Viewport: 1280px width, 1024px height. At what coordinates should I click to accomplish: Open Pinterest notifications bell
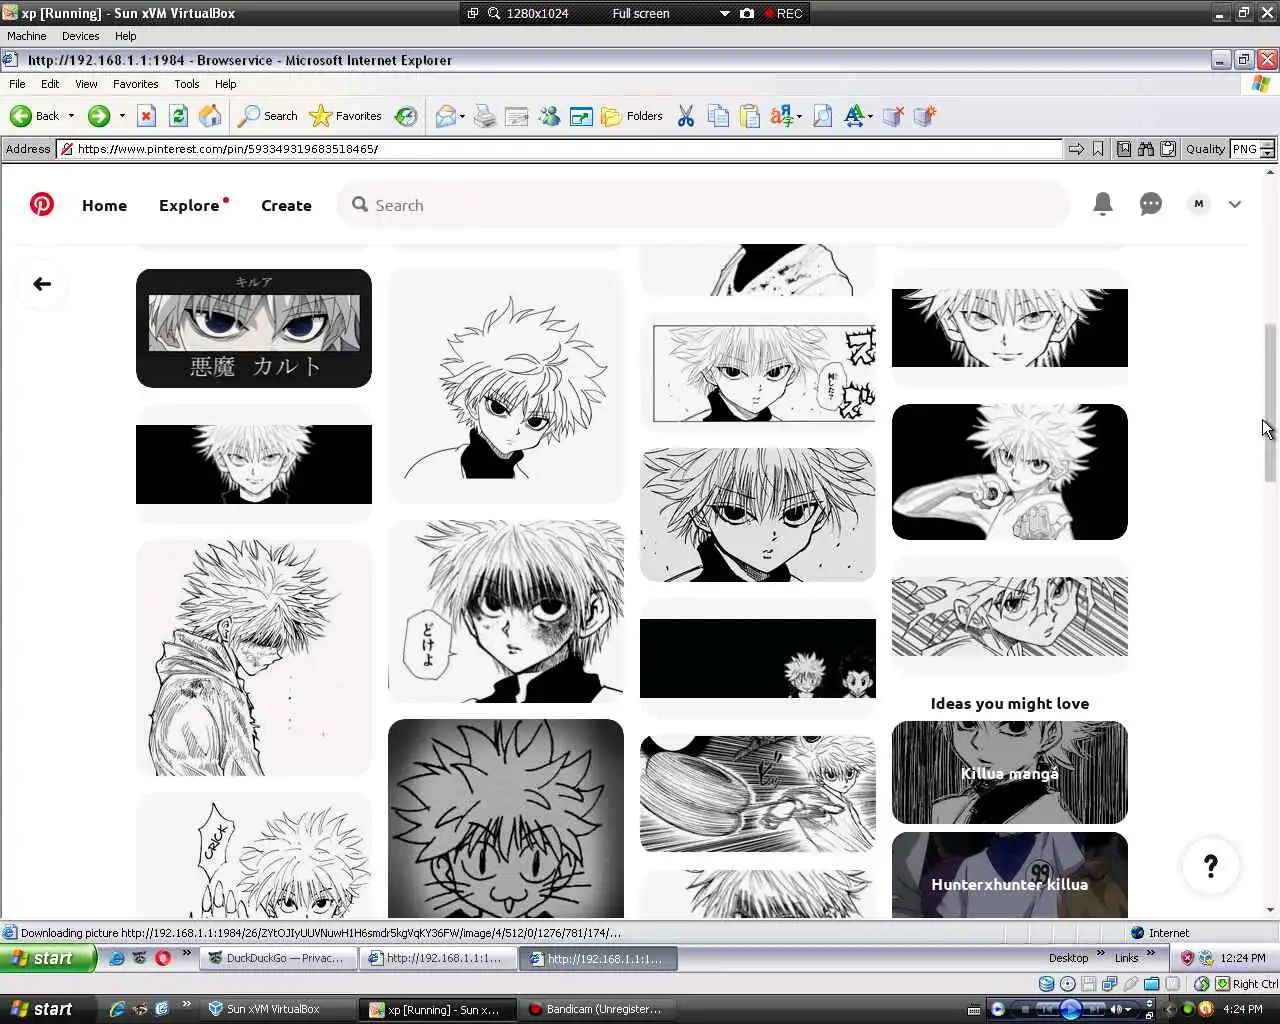point(1103,204)
